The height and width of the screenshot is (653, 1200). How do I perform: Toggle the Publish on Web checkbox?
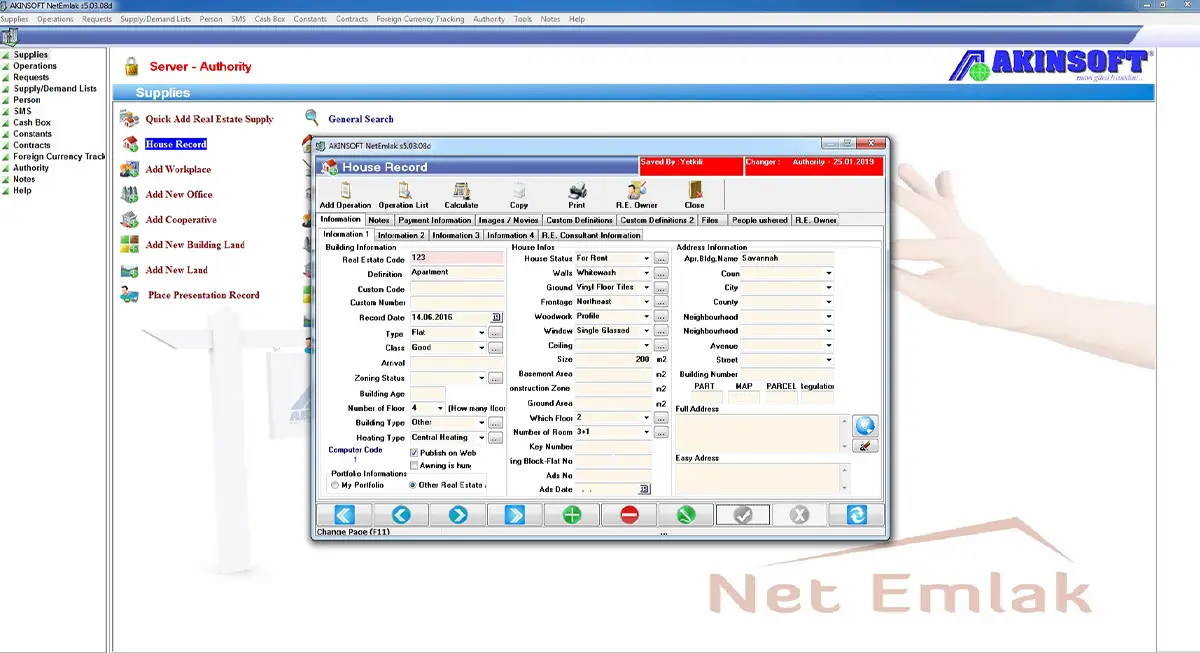[x=414, y=453]
